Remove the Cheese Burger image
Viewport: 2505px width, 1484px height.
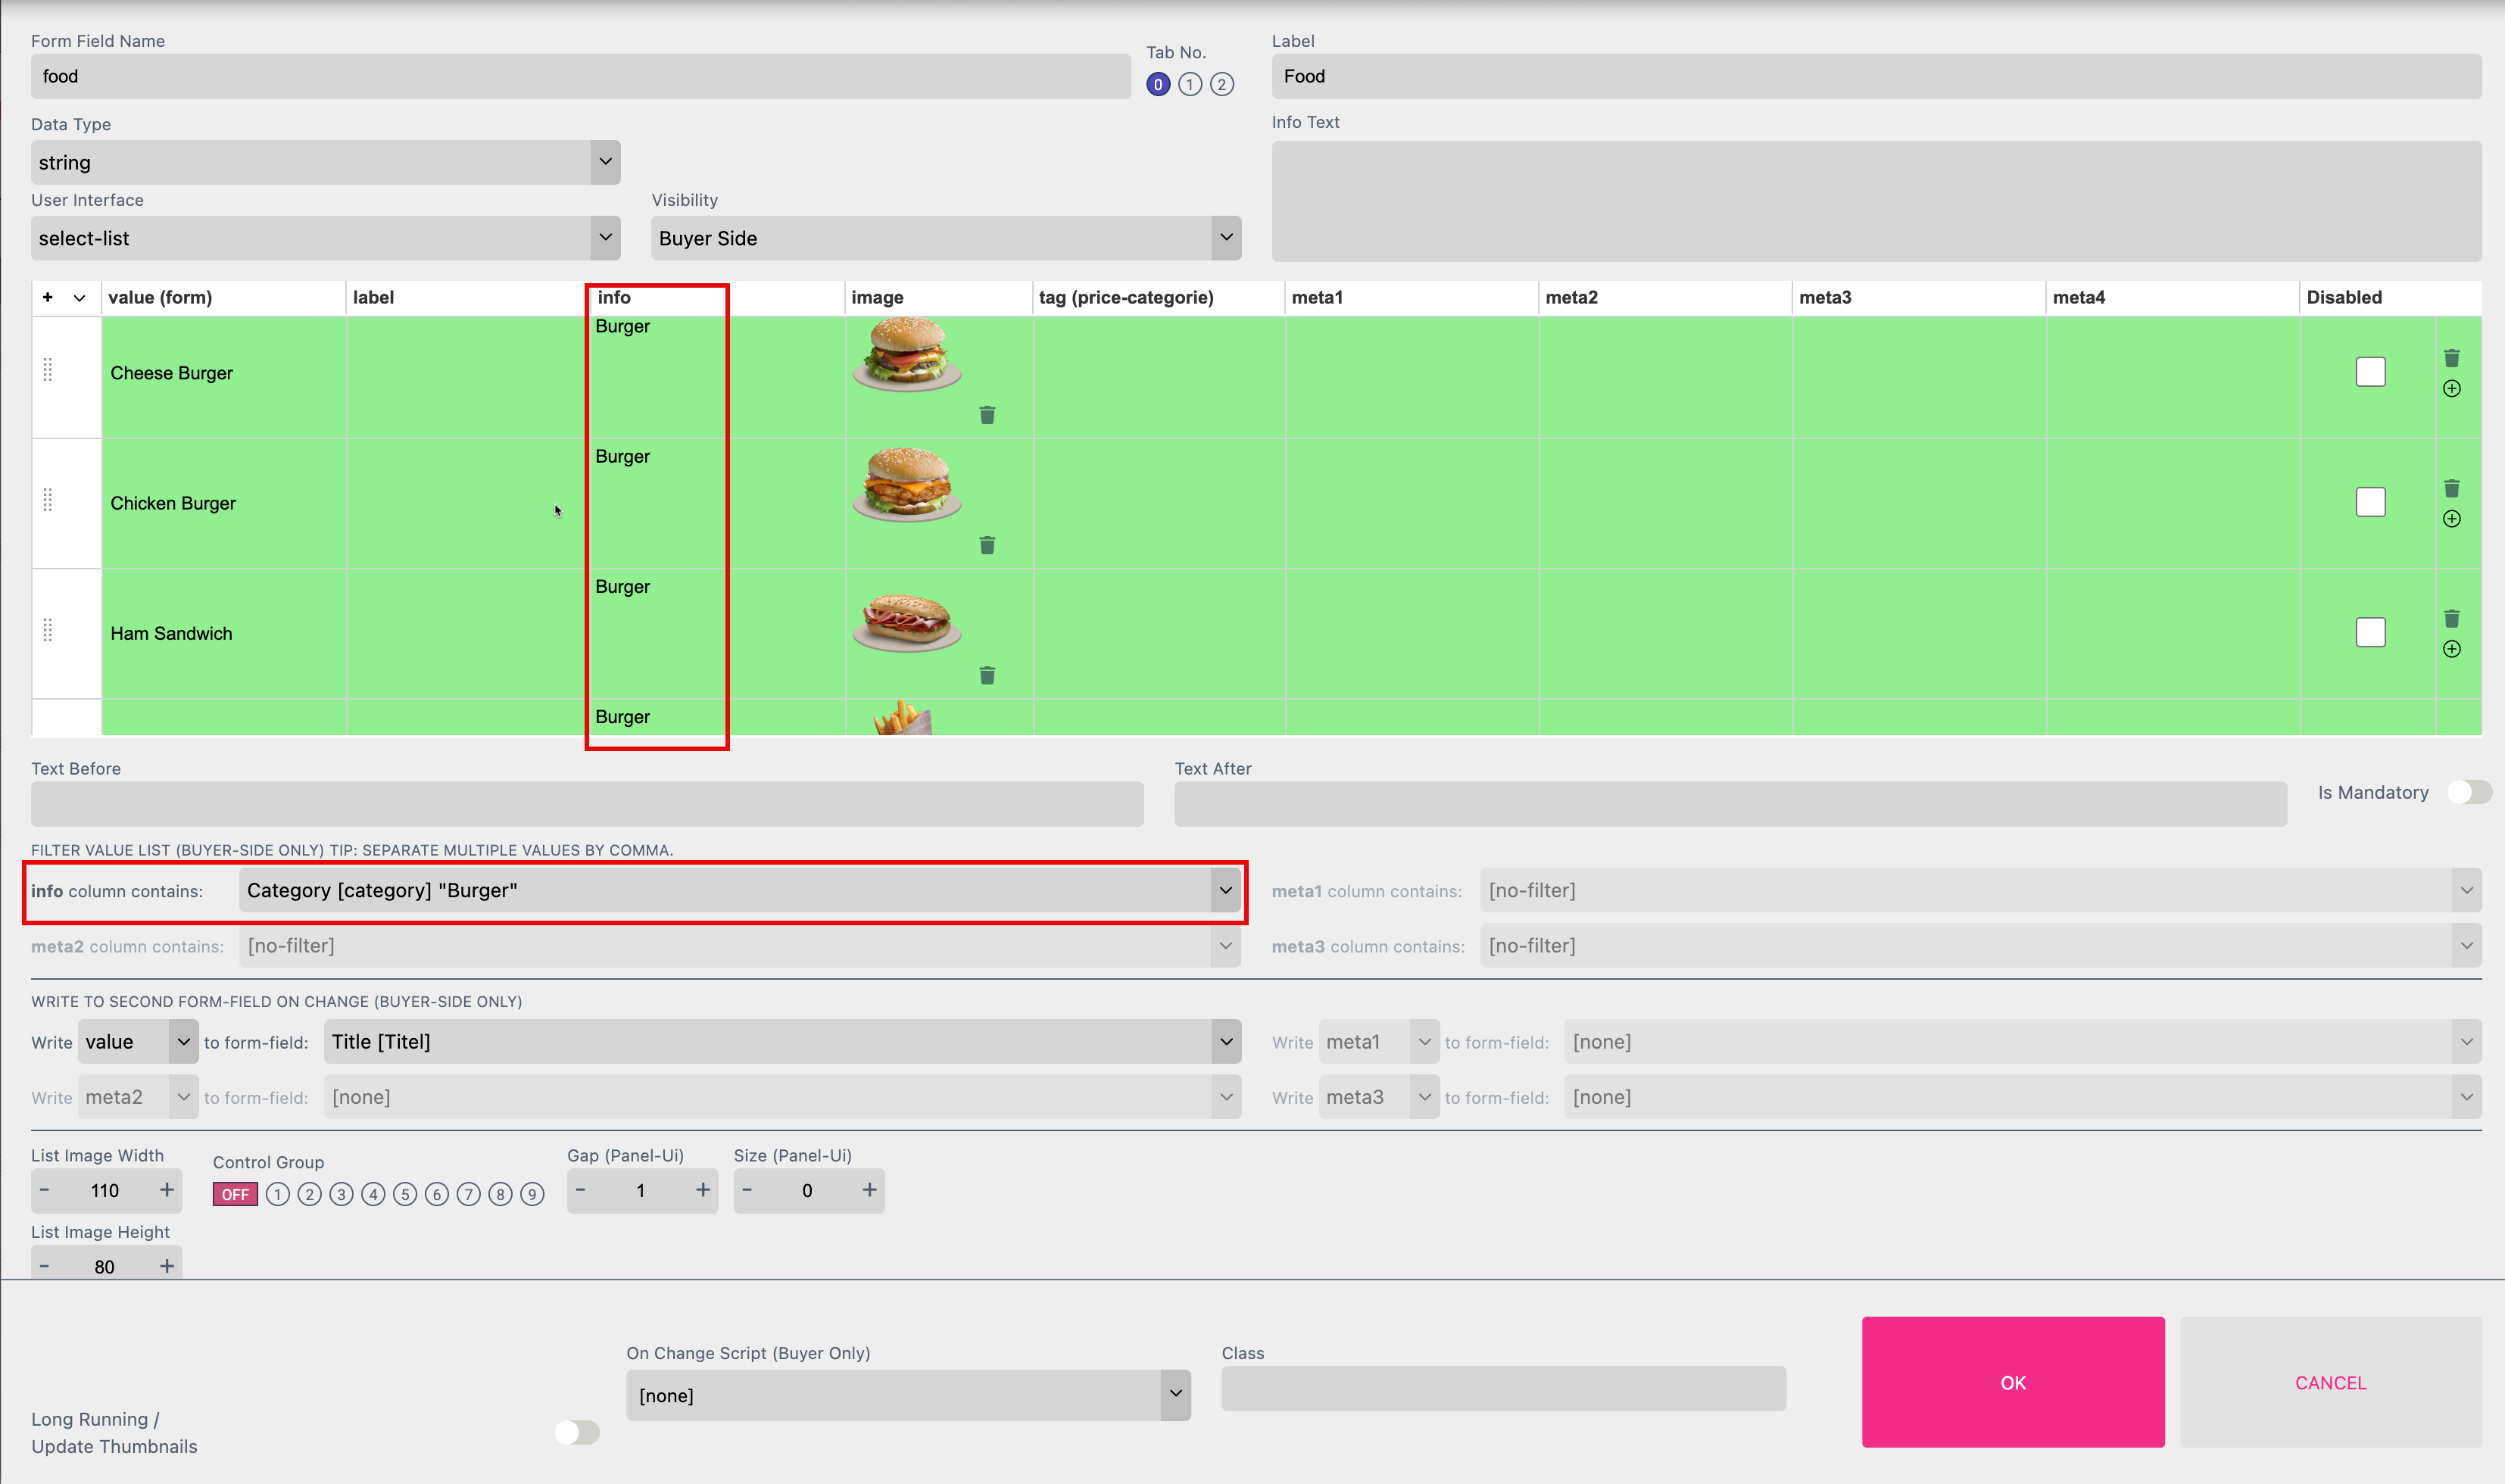click(x=987, y=415)
